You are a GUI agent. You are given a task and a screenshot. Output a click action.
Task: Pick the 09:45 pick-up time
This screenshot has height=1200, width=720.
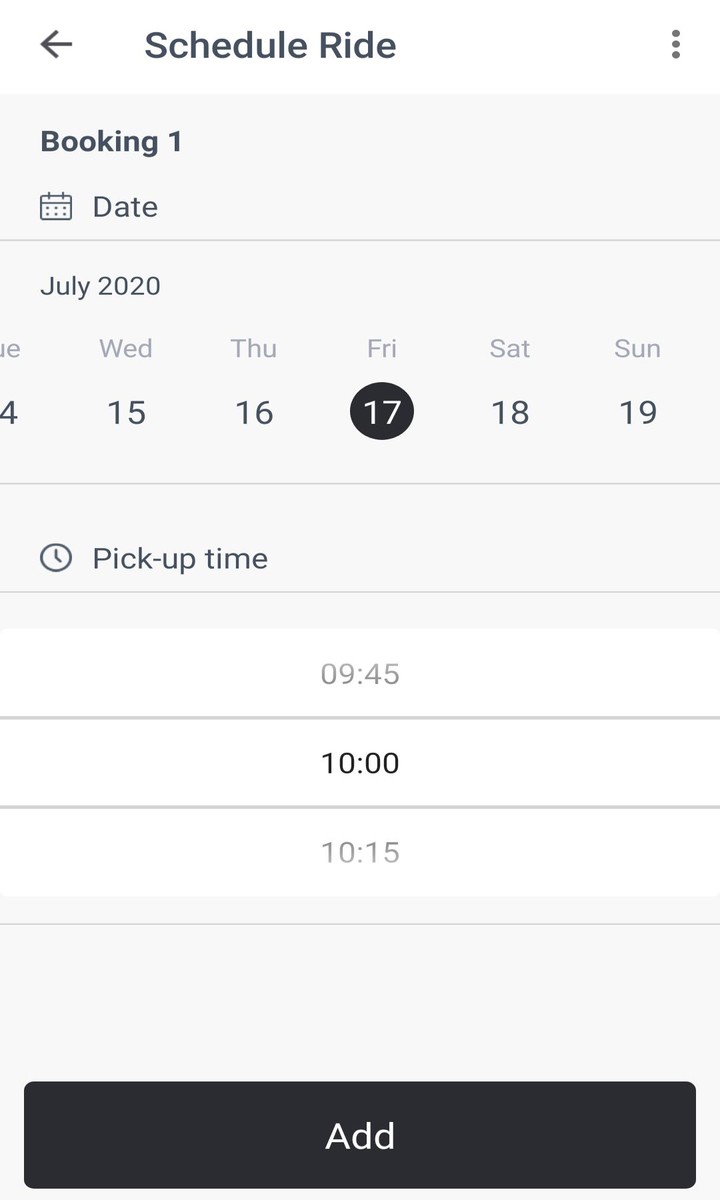360,674
